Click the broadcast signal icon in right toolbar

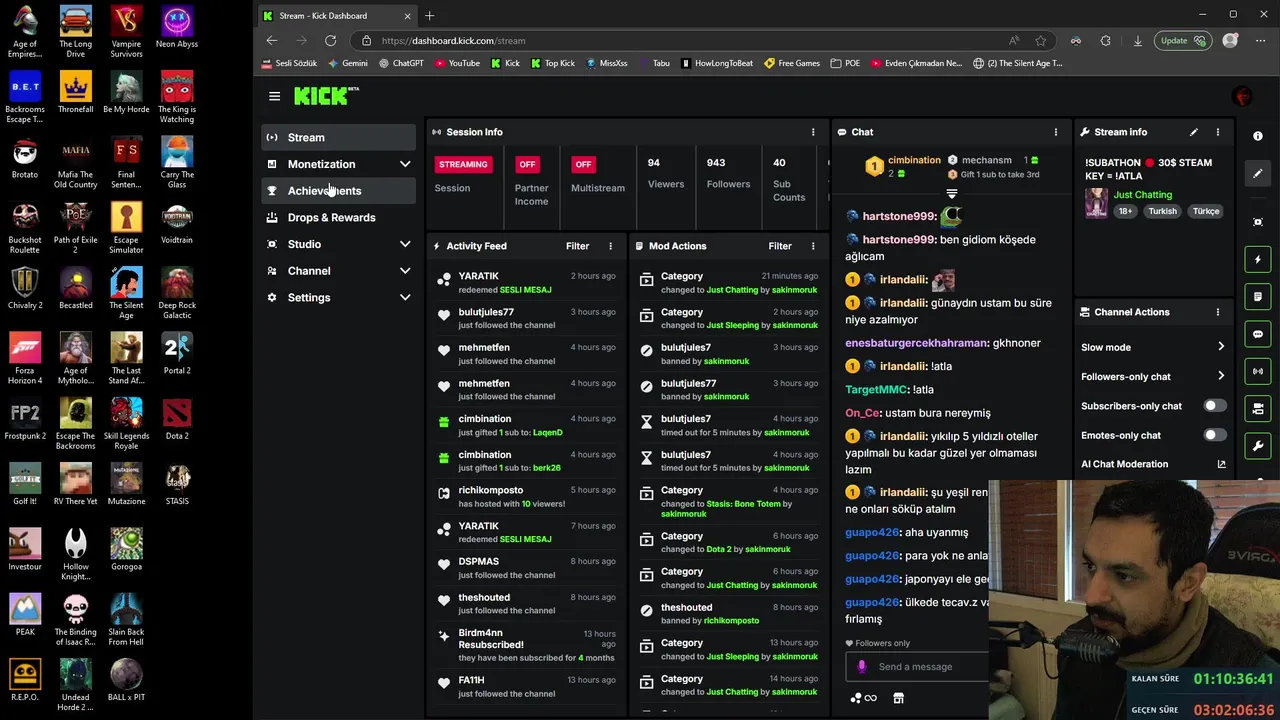click(1258, 371)
